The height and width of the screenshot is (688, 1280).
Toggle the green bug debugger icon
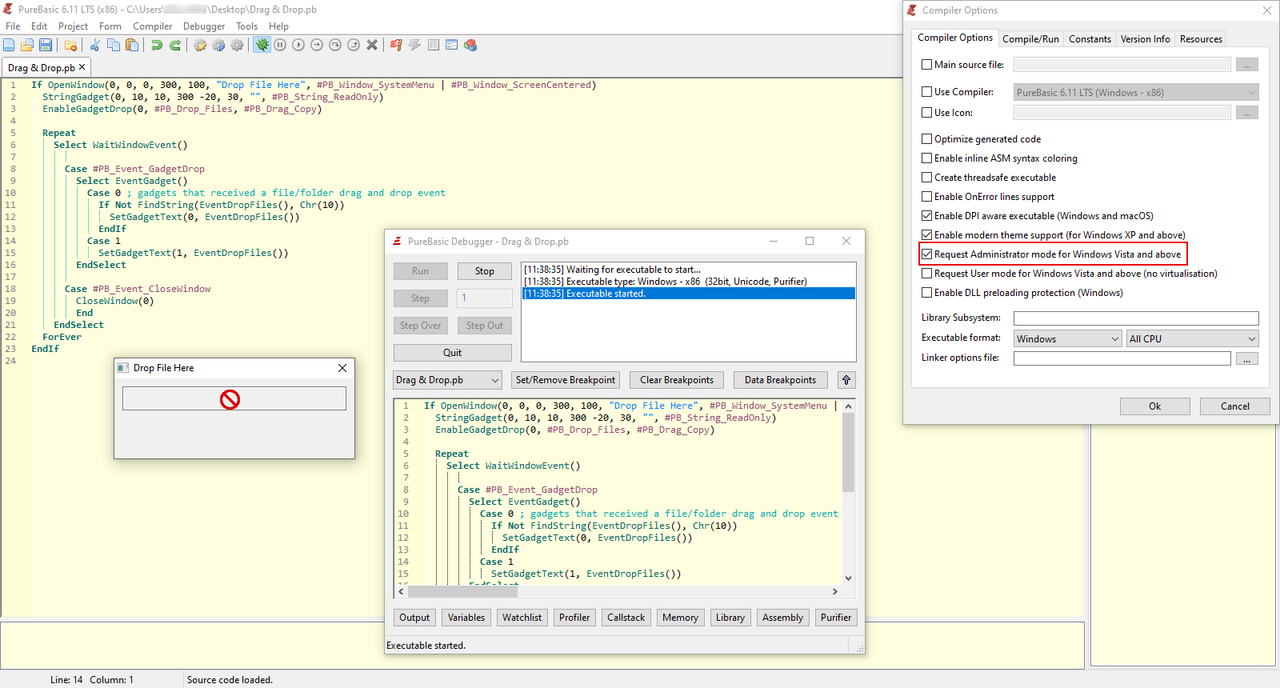[262, 45]
